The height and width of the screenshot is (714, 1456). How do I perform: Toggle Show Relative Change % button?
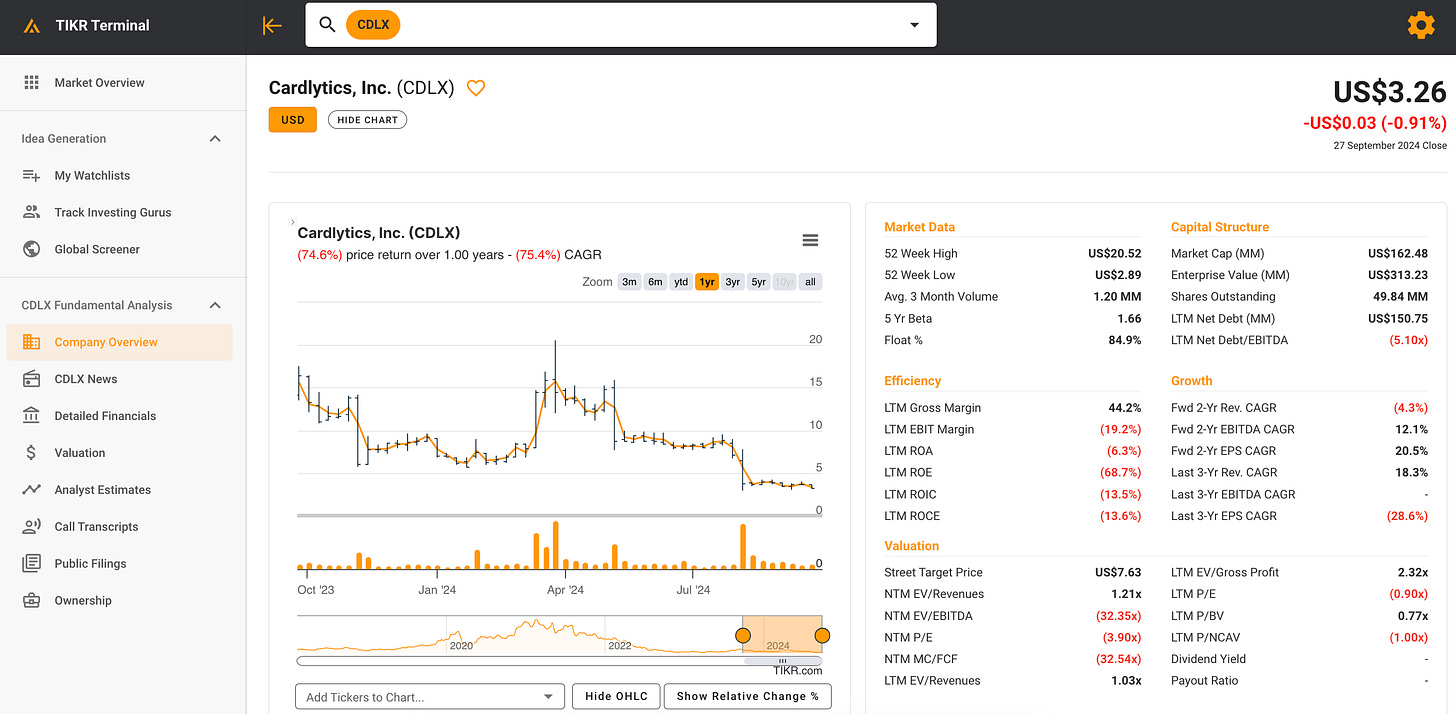(x=748, y=696)
